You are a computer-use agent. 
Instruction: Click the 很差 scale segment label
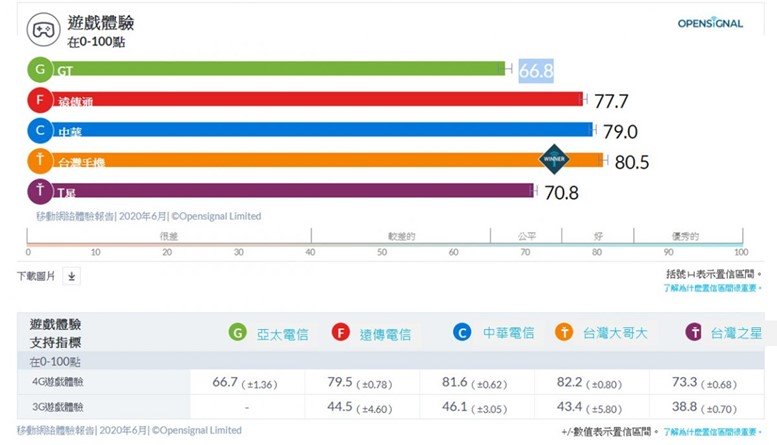168,236
